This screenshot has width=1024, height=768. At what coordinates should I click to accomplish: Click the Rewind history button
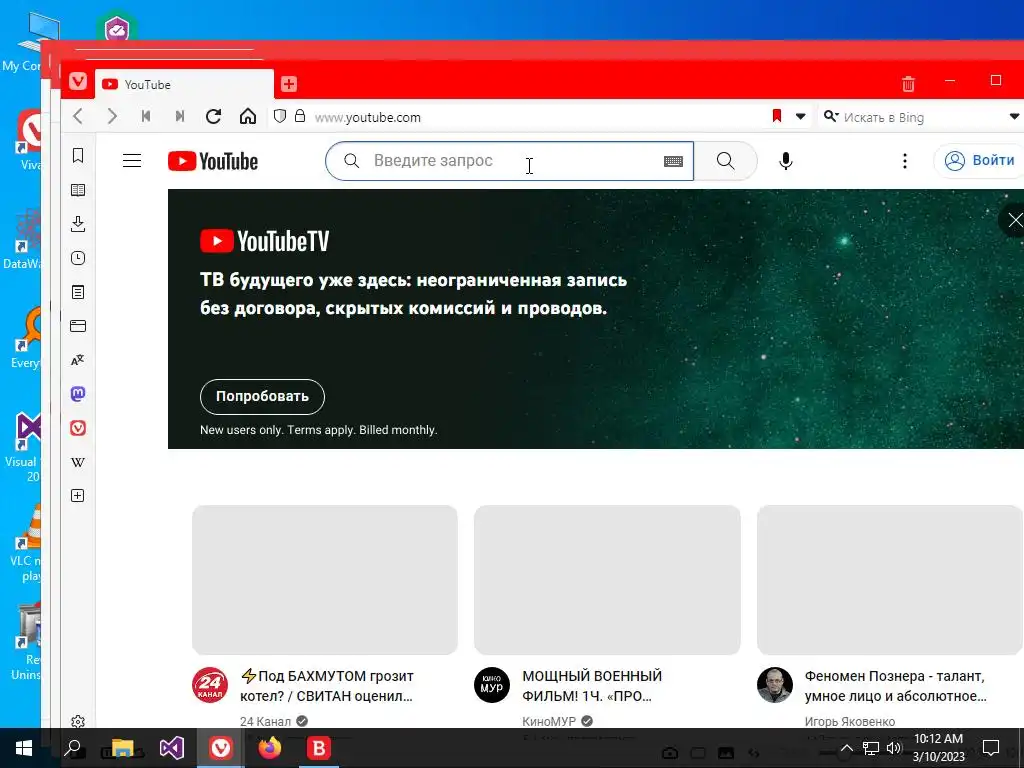[146, 116]
